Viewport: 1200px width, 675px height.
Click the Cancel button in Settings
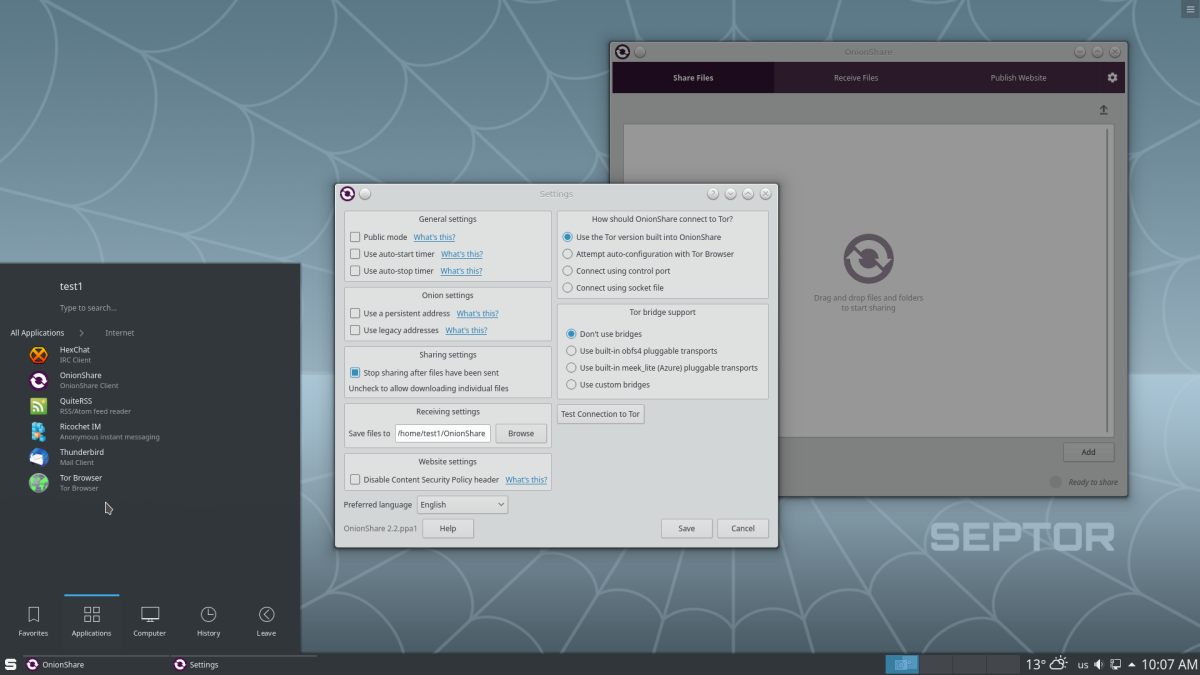(743, 528)
